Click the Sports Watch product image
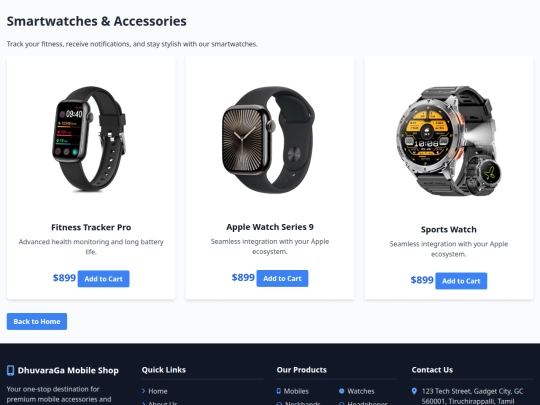 tap(449, 141)
